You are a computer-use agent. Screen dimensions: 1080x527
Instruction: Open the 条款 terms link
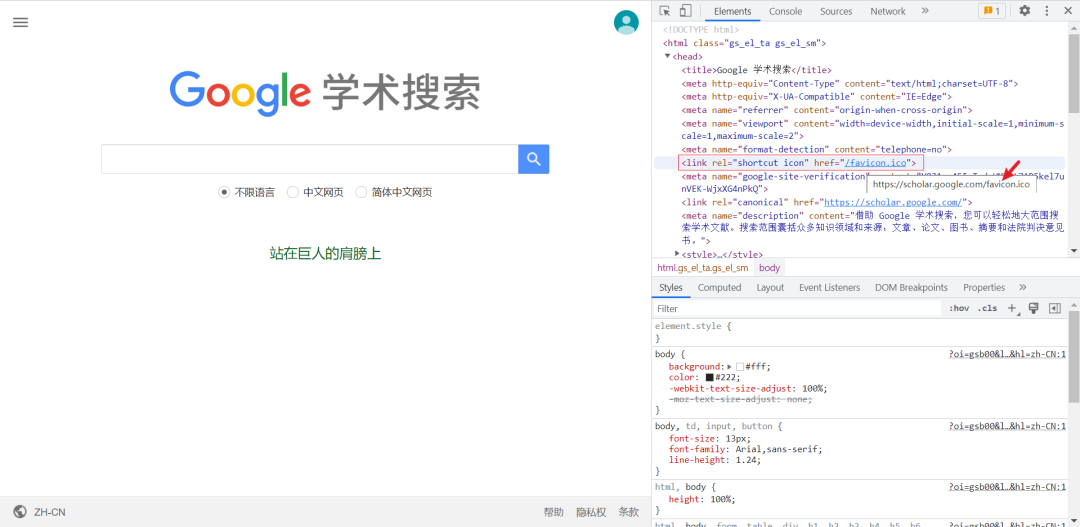pos(628,512)
